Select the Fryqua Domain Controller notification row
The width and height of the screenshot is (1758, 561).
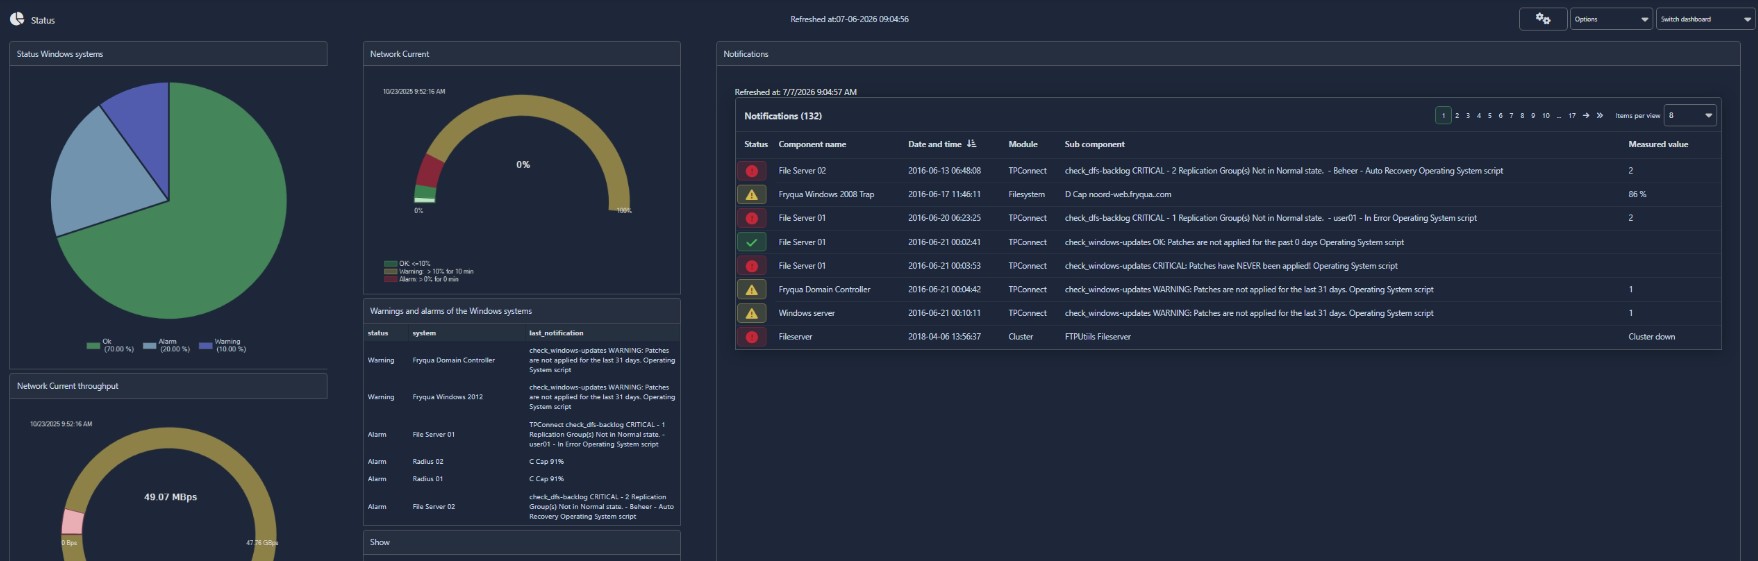[x=1228, y=289]
